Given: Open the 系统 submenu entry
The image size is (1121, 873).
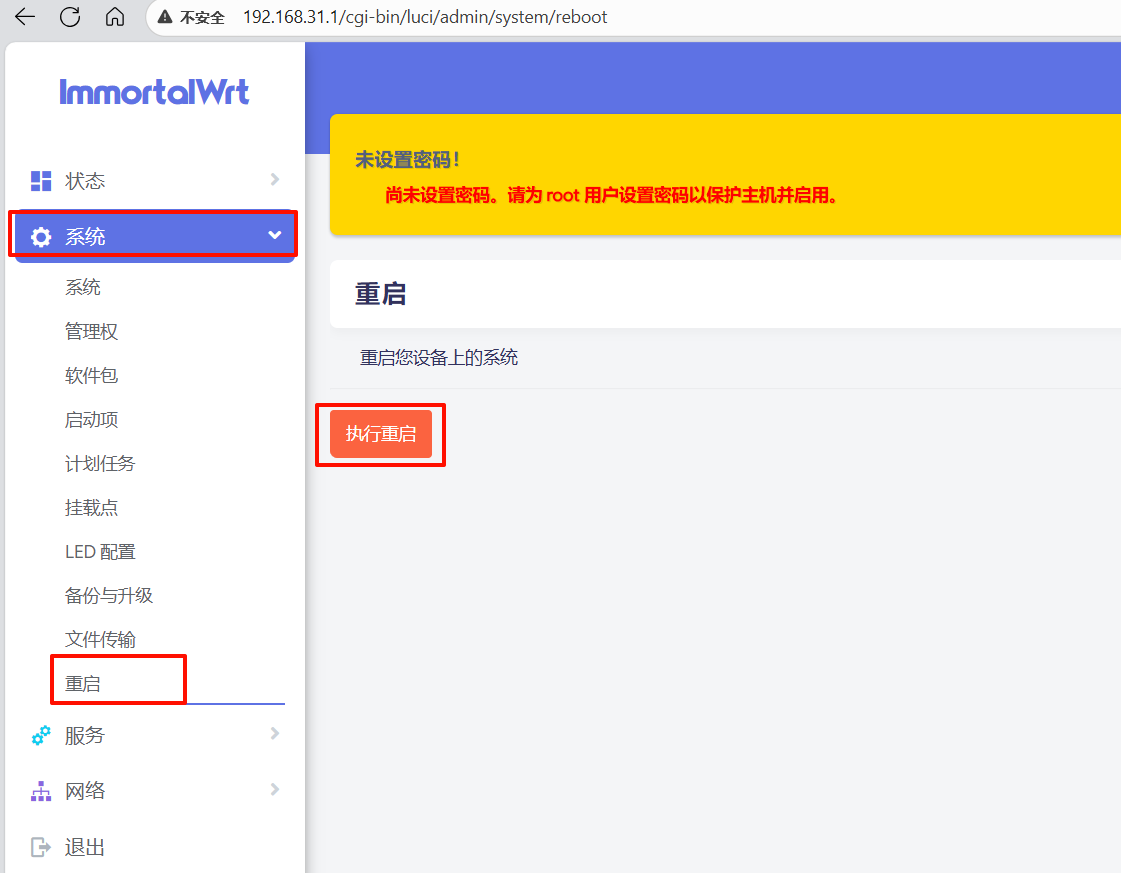Looking at the screenshot, I should 83,287.
